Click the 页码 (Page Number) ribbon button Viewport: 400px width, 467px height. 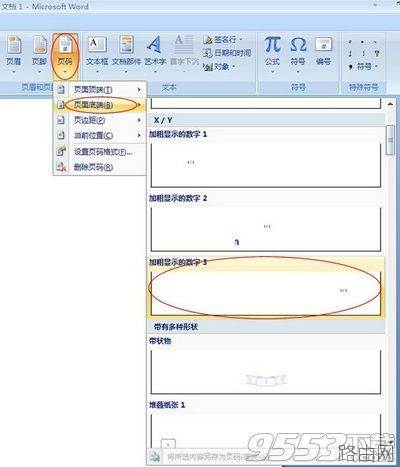pyautogui.click(x=65, y=55)
